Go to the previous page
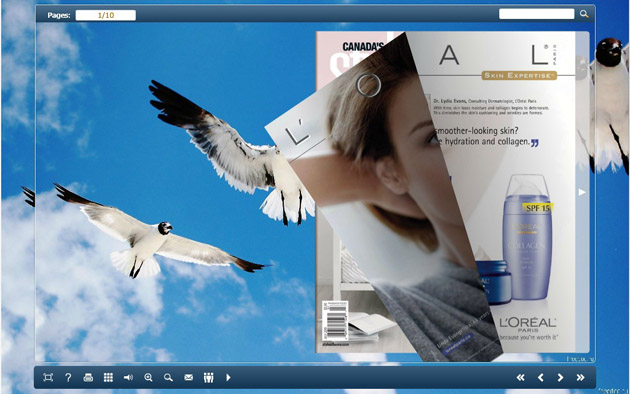 tap(540, 378)
